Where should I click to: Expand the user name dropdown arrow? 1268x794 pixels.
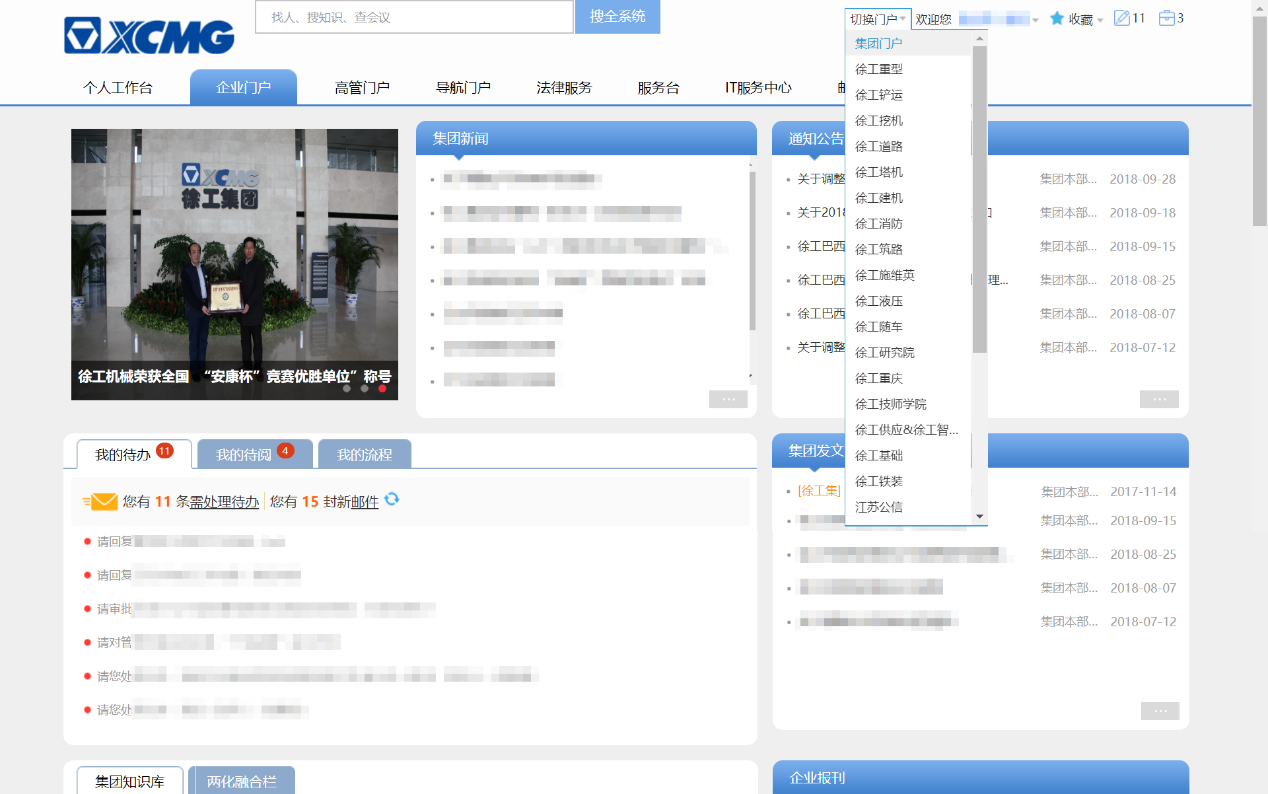point(1035,20)
